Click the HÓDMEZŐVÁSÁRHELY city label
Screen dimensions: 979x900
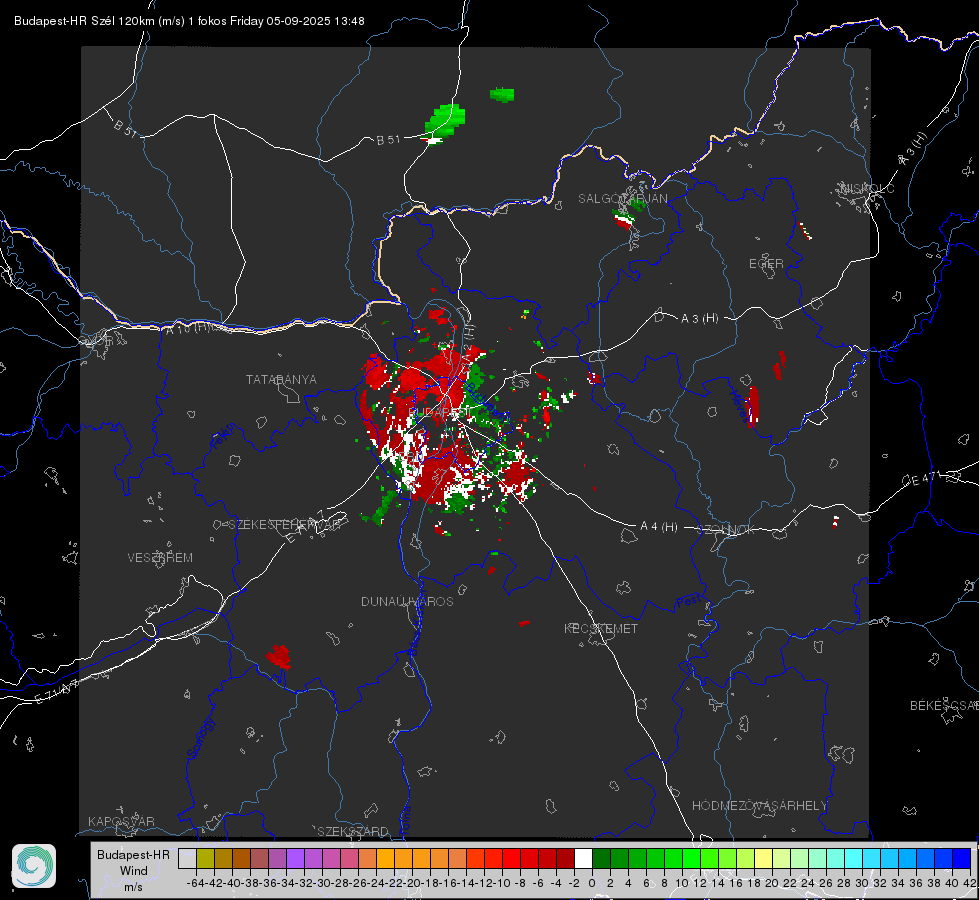pyautogui.click(x=759, y=806)
